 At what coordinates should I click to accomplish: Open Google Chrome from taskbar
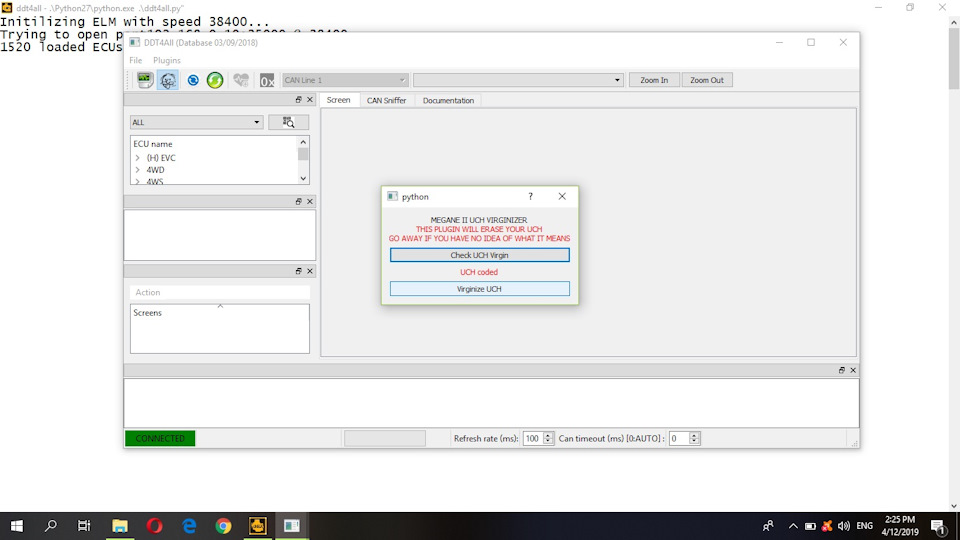tap(223, 526)
